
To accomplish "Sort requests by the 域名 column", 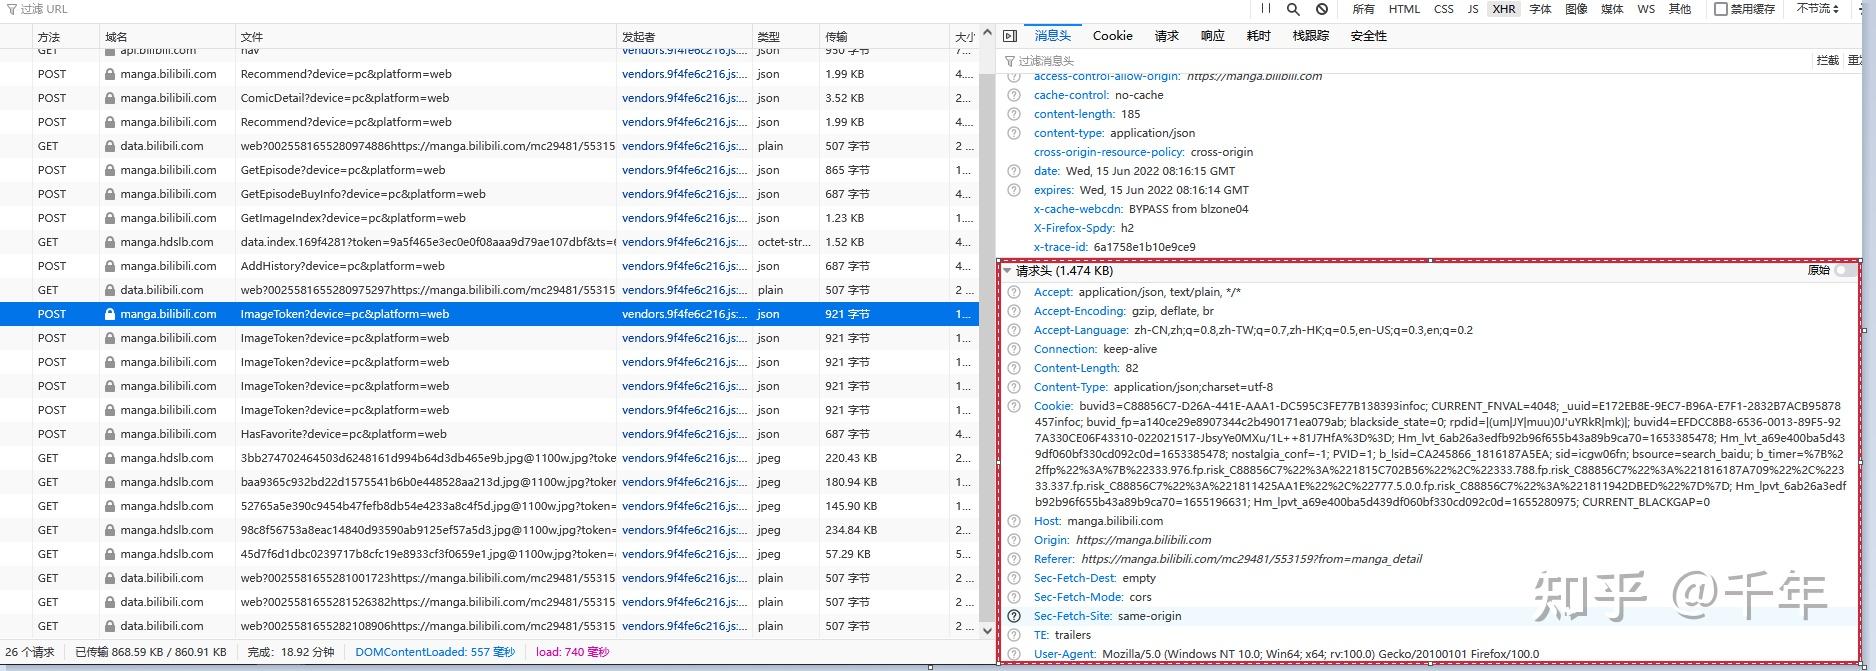I will click(x=168, y=37).
